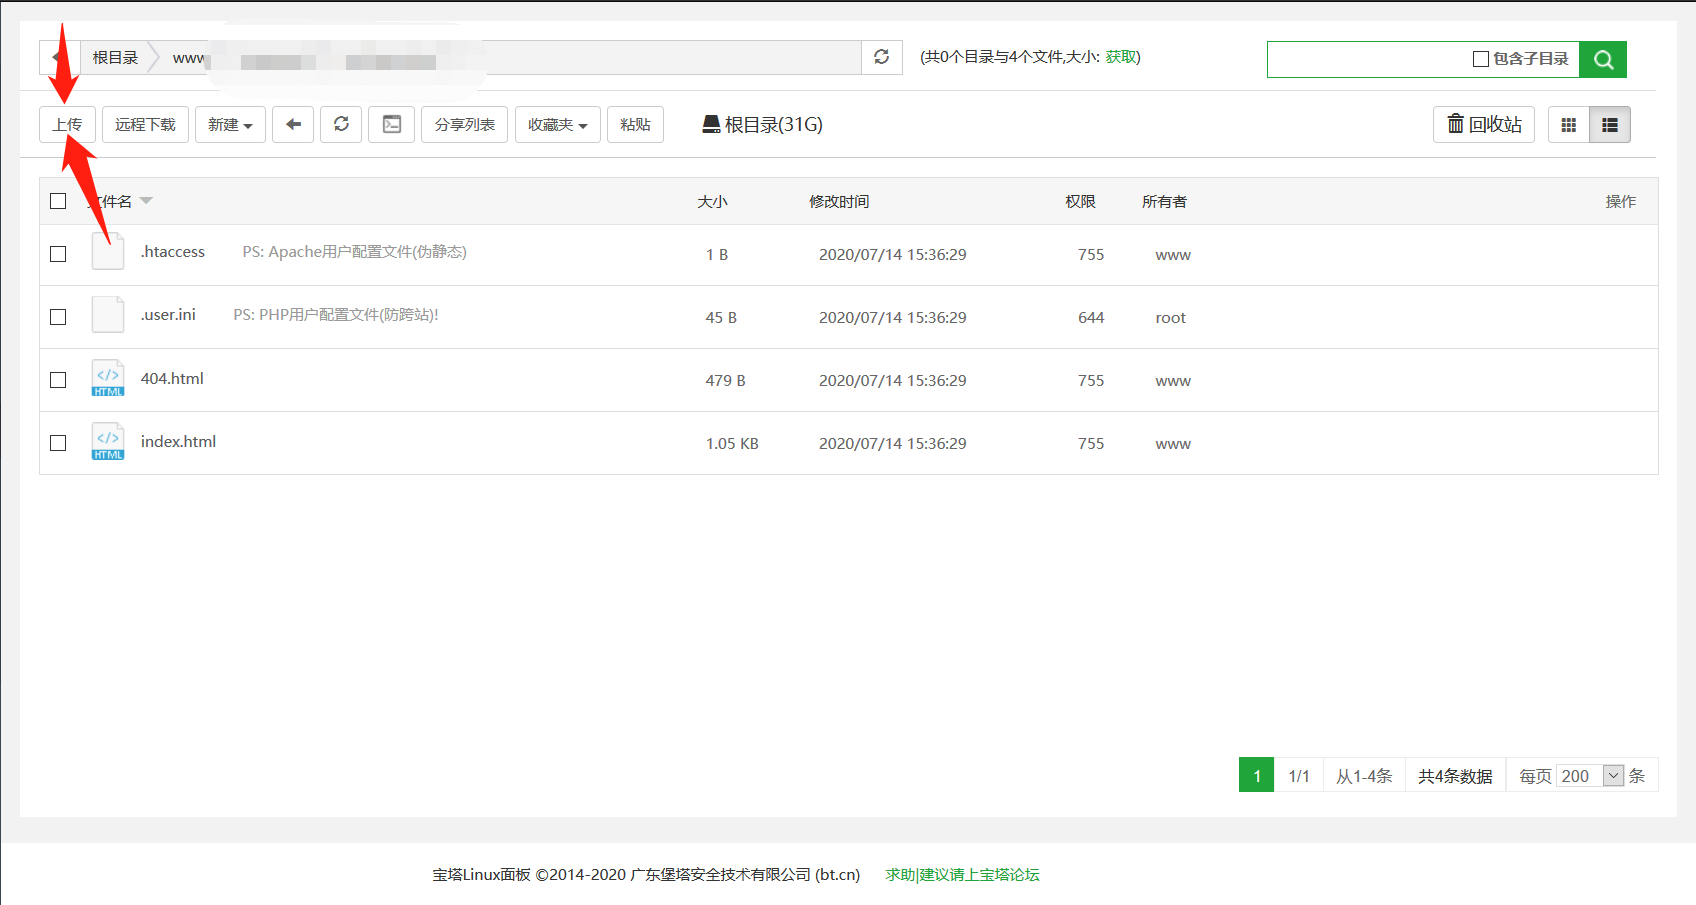The height and width of the screenshot is (905, 1696).
Task: Switch to list view layout
Action: click(x=1610, y=125)
